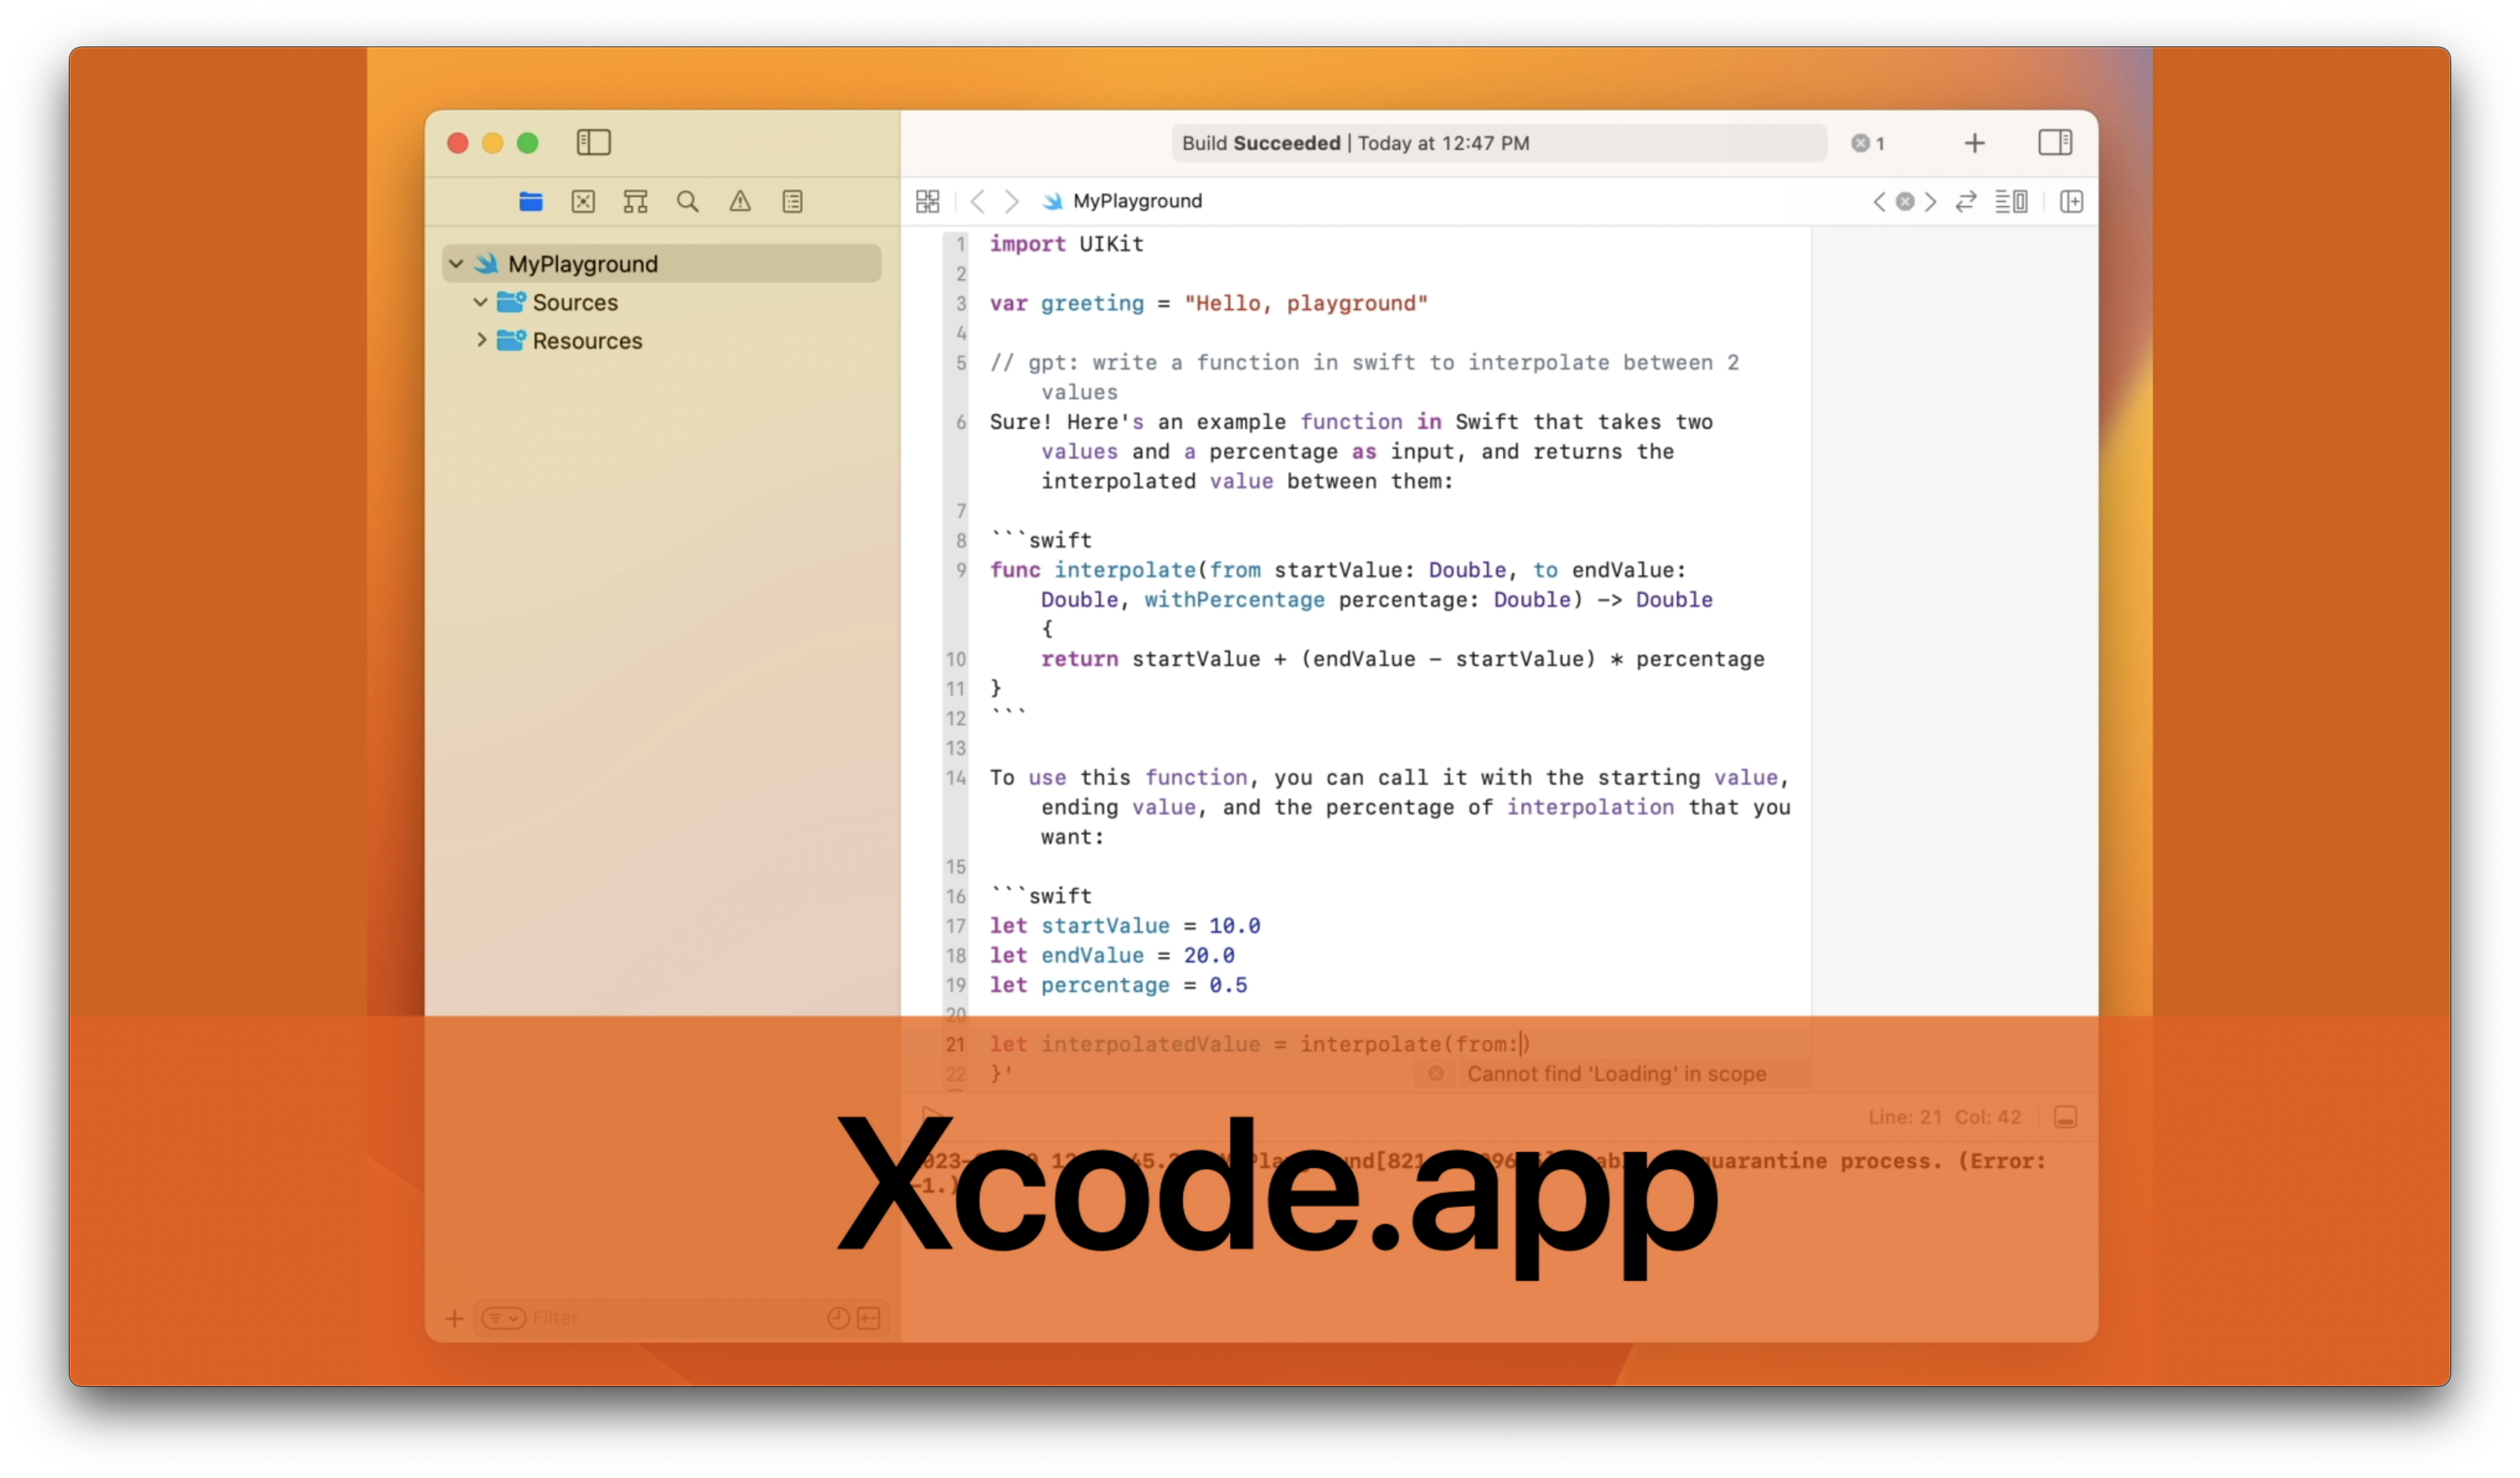Toggle debug area visibility button
This screenshot has width=2520, height=1478.
[x=2065, y=1117]
